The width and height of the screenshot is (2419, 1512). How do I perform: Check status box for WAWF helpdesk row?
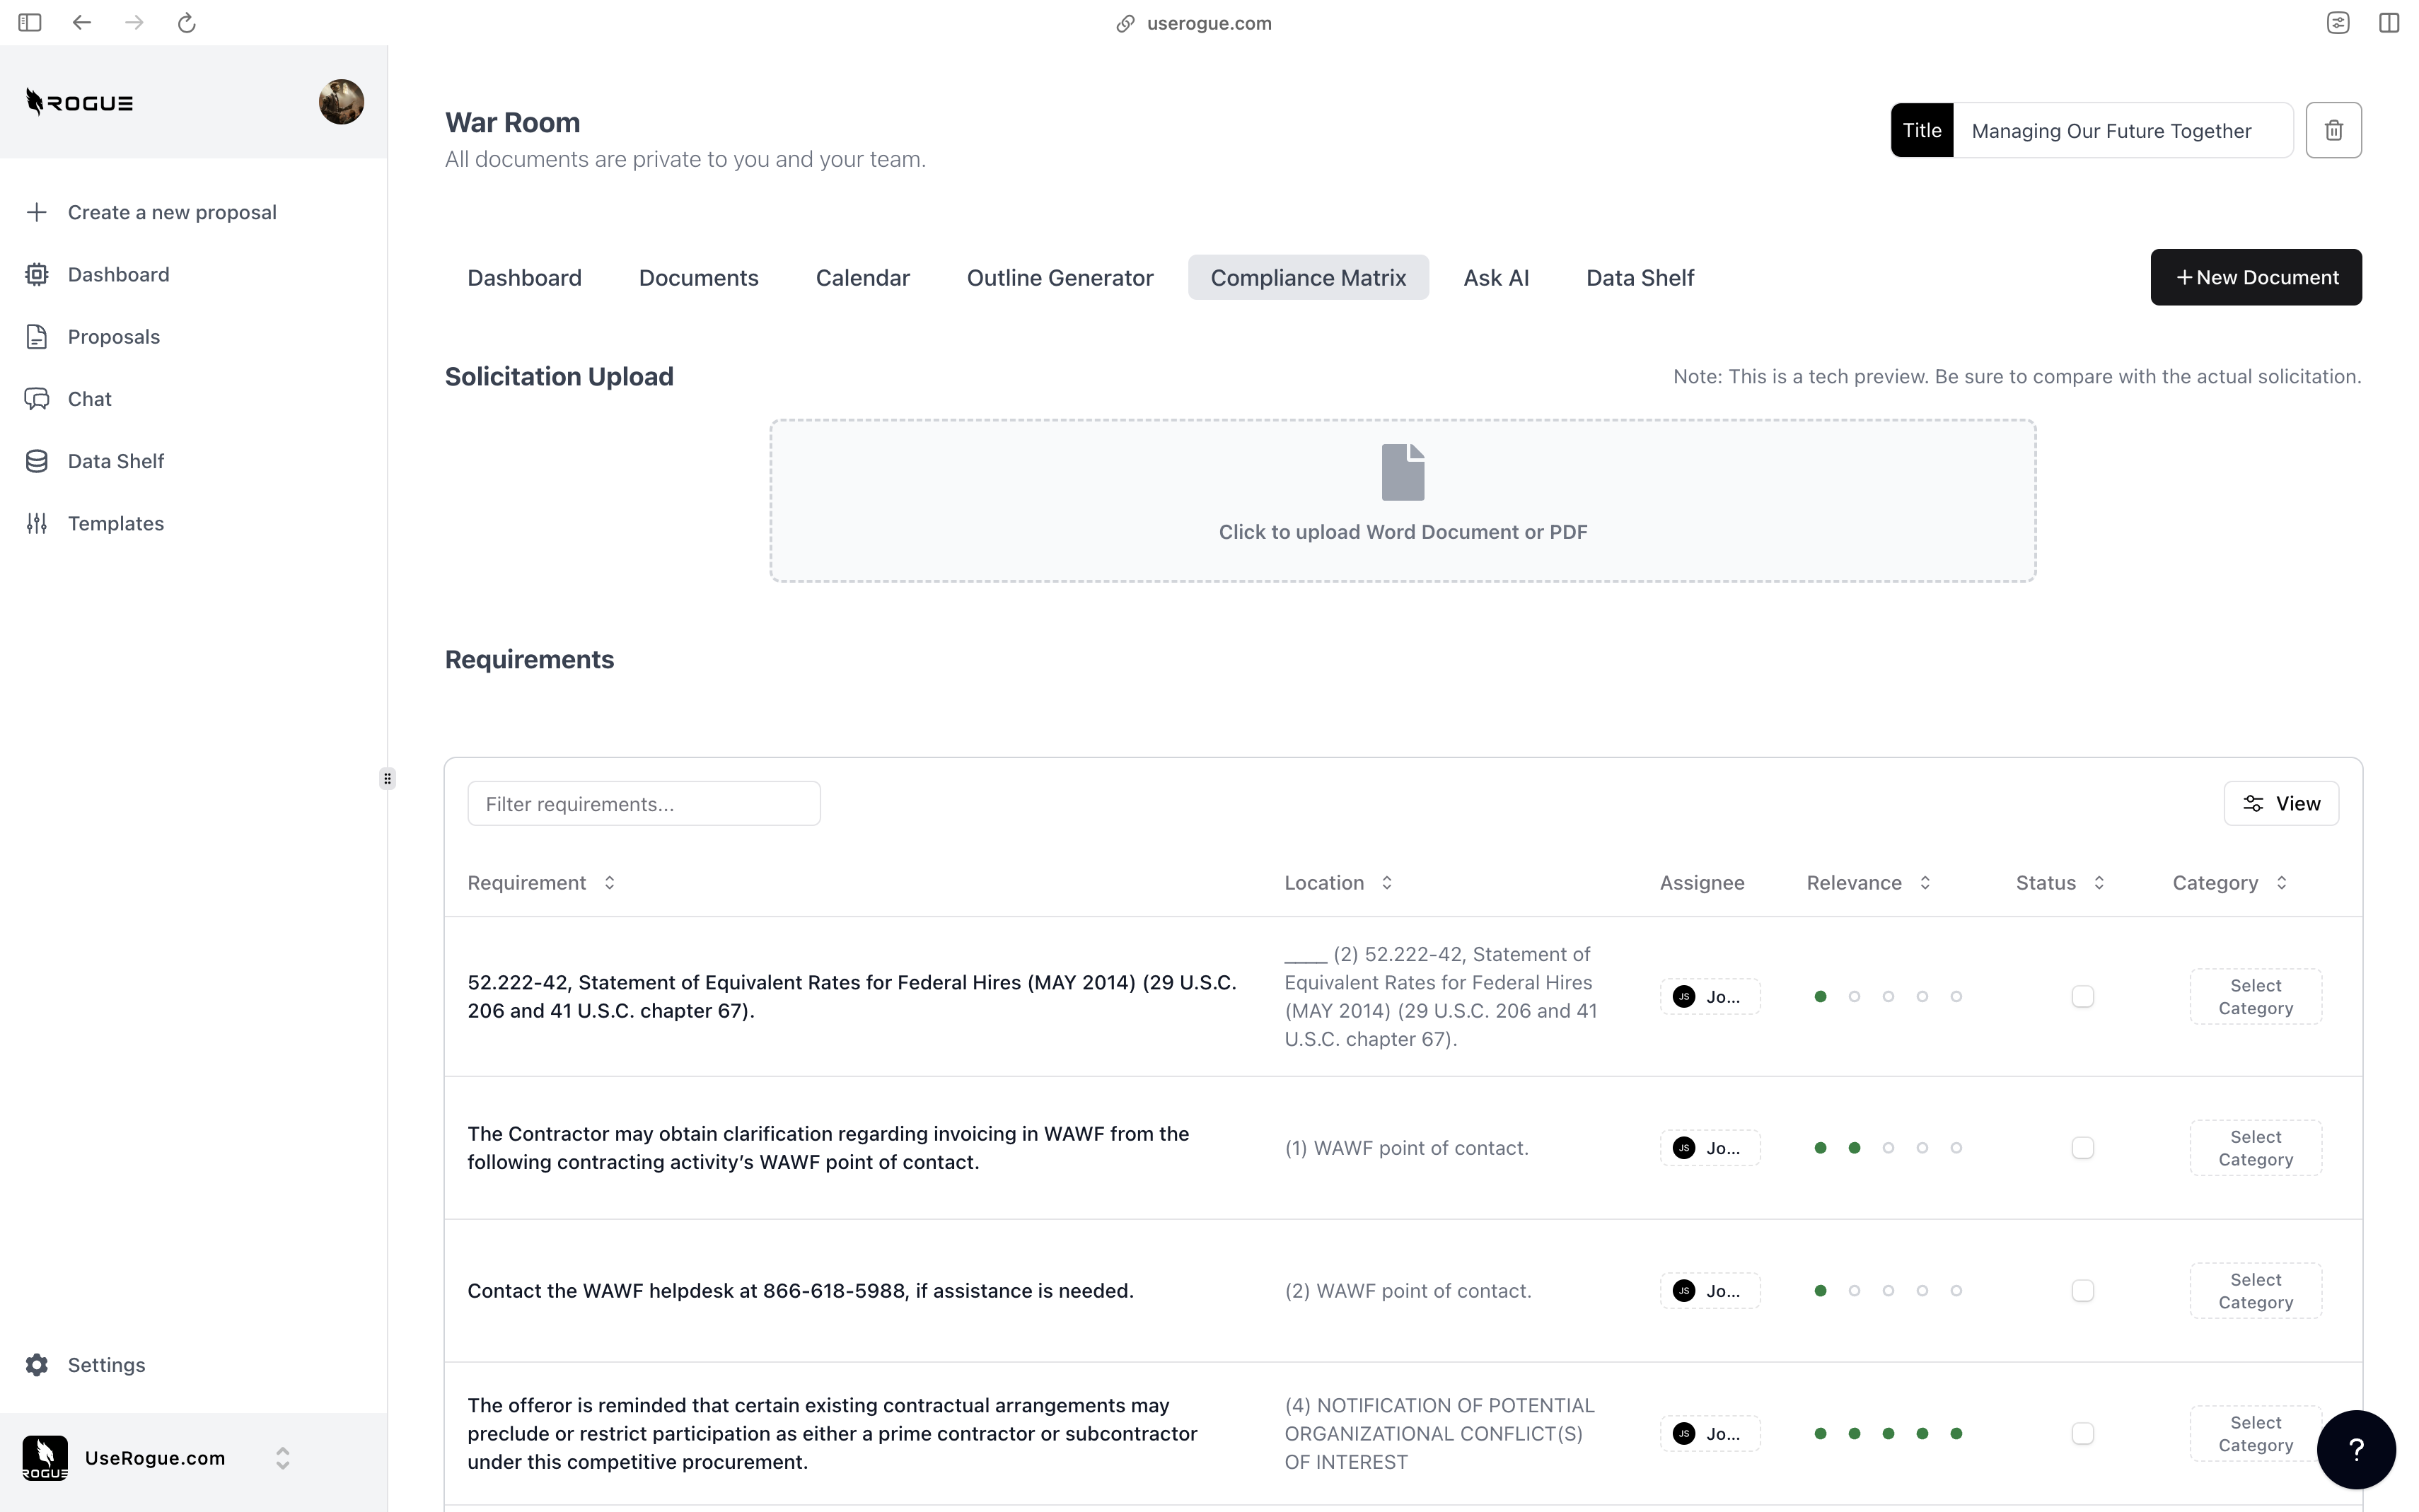[x=2082, y=1291]
